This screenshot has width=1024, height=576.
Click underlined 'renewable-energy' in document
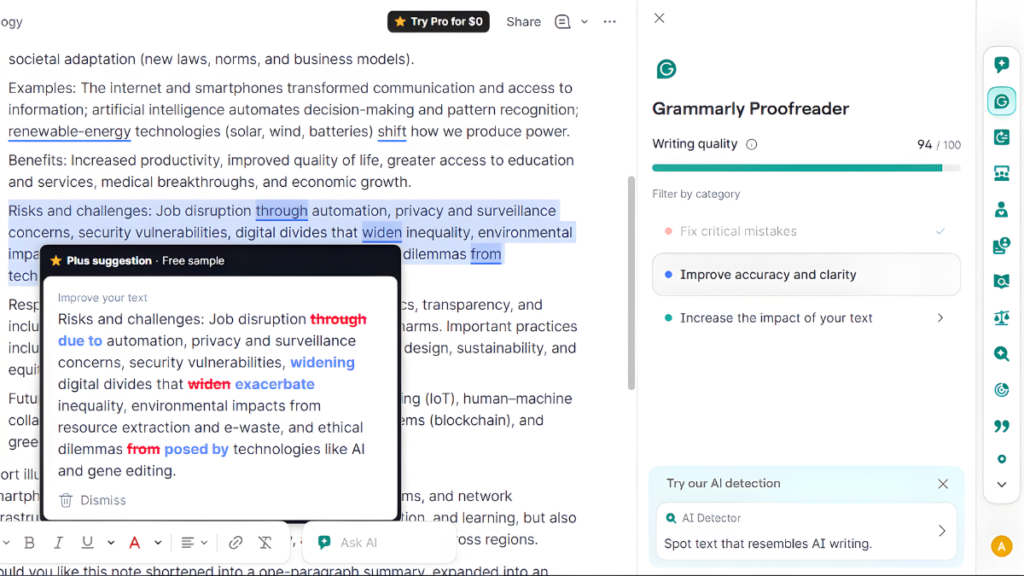[x=69, y=131]
